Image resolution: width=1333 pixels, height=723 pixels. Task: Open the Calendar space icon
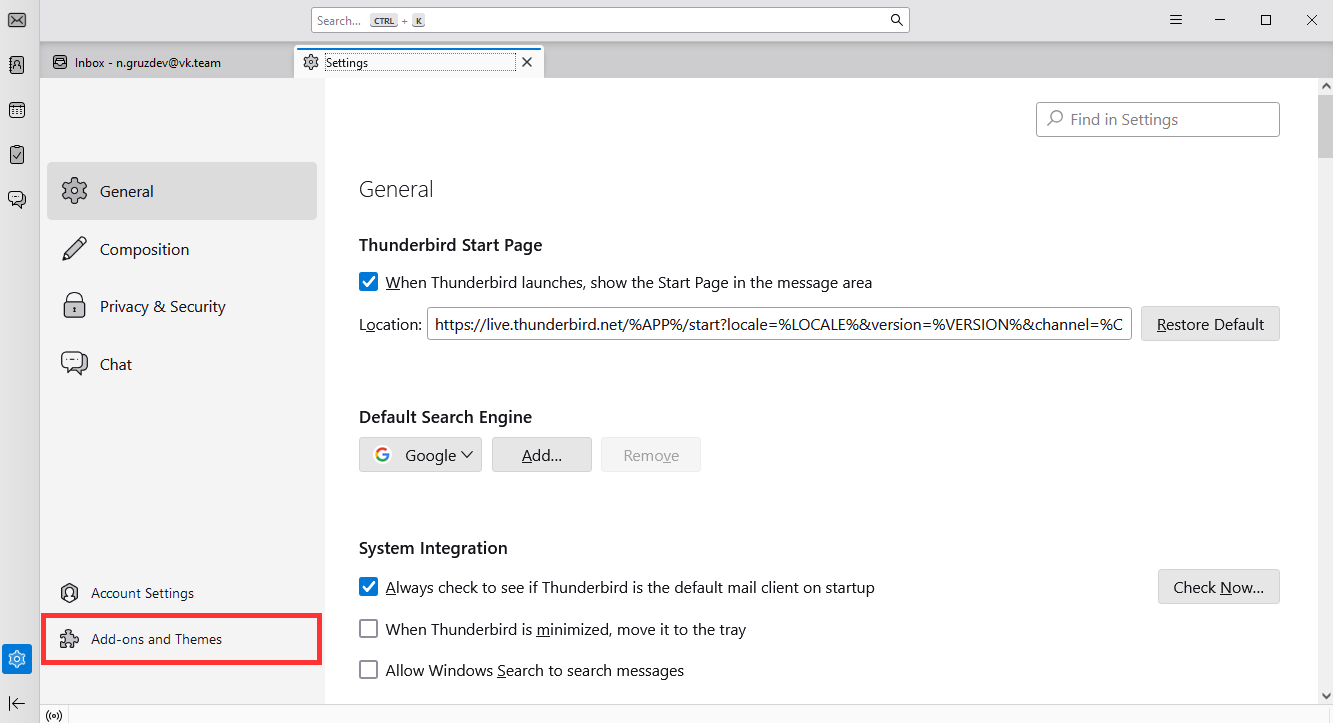click(17, 110)
